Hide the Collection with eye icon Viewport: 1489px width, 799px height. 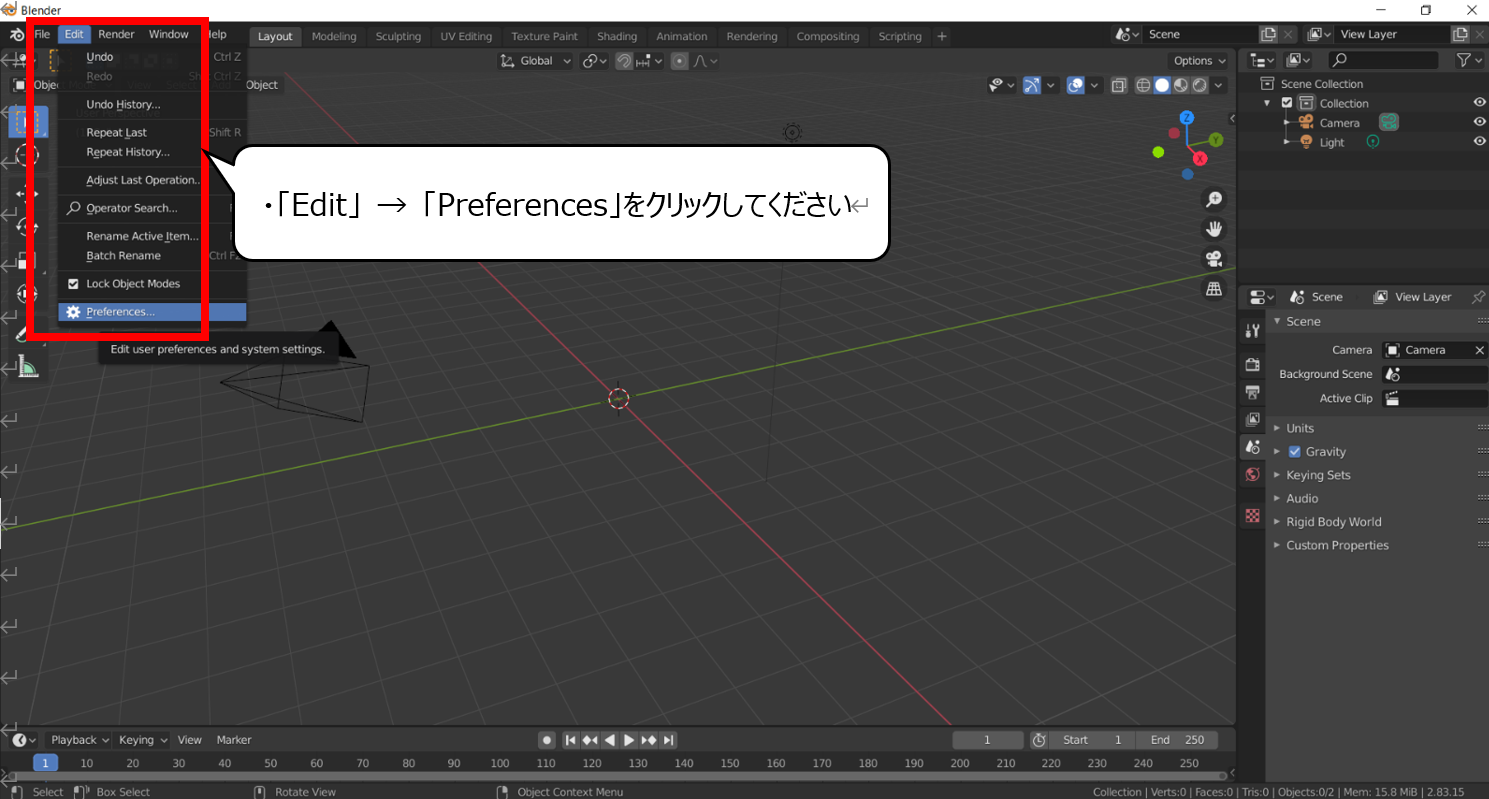(1479, 103)
